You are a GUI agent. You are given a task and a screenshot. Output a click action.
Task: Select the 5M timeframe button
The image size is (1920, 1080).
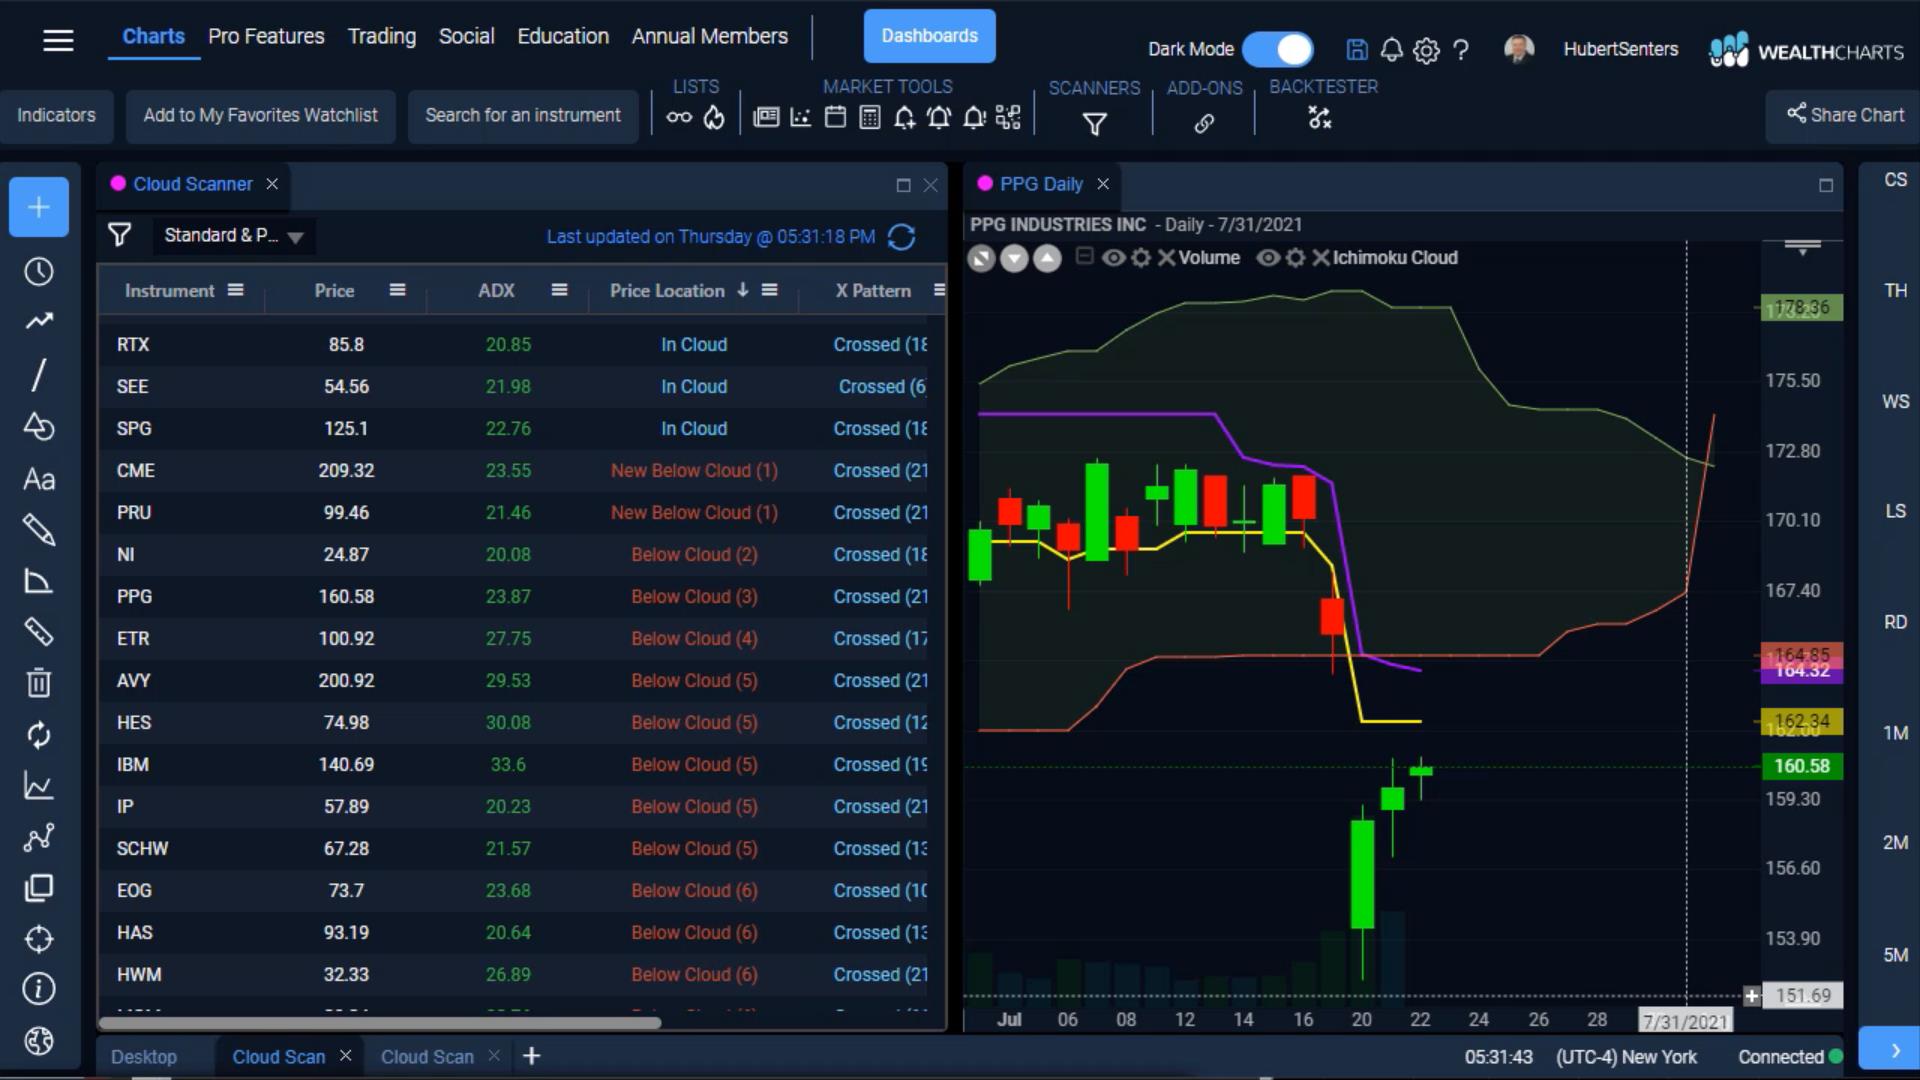[1895, 955]
